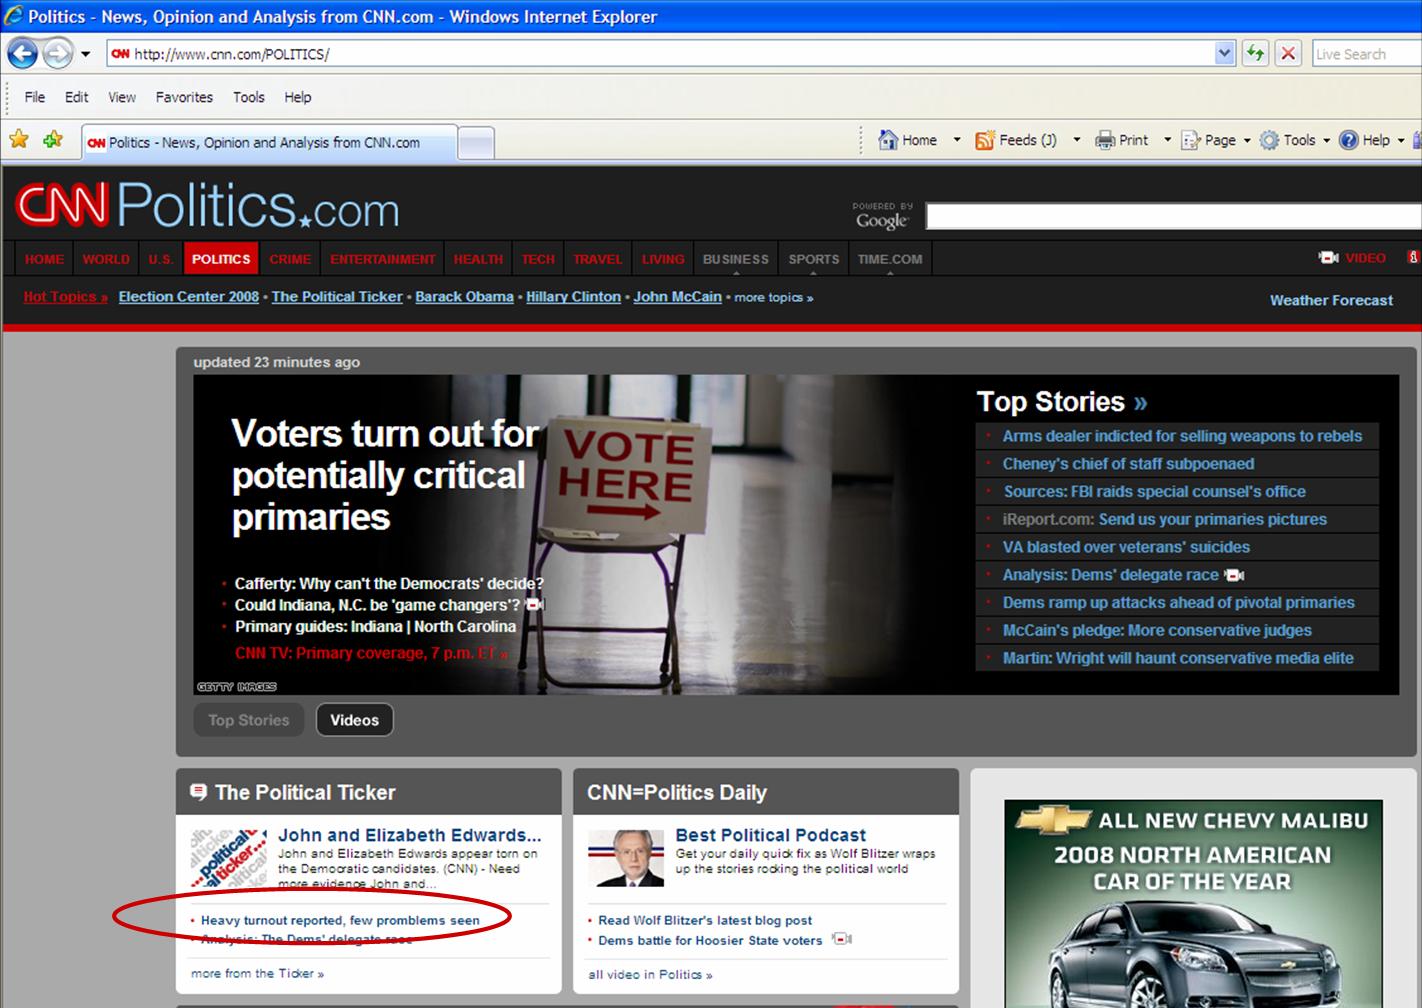
Task: Expand the address bar URL dropdown arrow
Action: 1225,54
